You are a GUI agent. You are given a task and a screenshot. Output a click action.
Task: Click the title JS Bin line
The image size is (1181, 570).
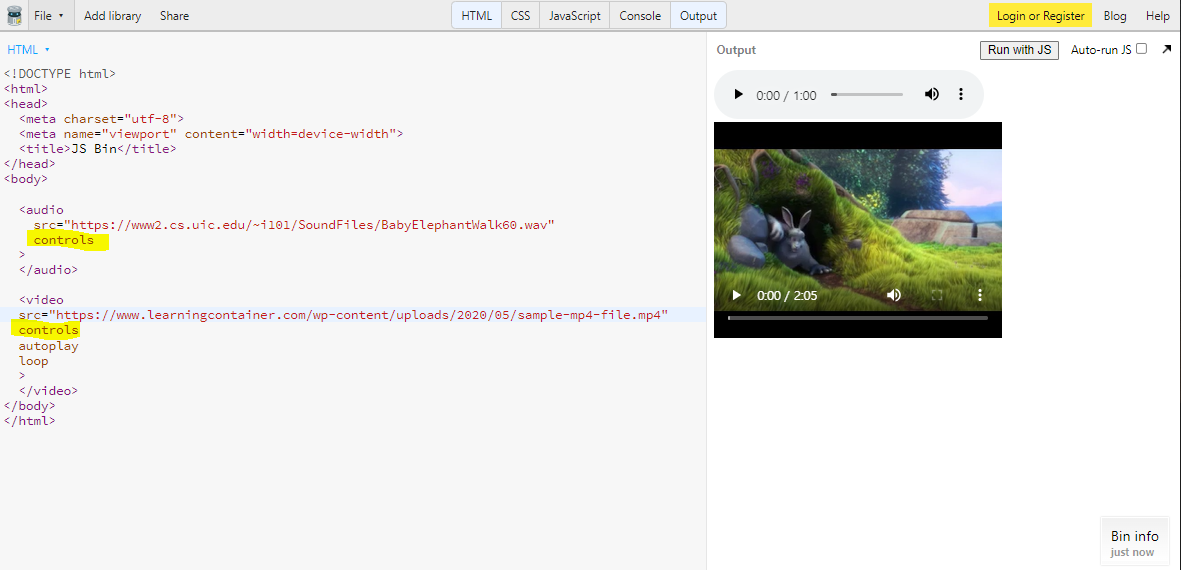pos(98,148)
